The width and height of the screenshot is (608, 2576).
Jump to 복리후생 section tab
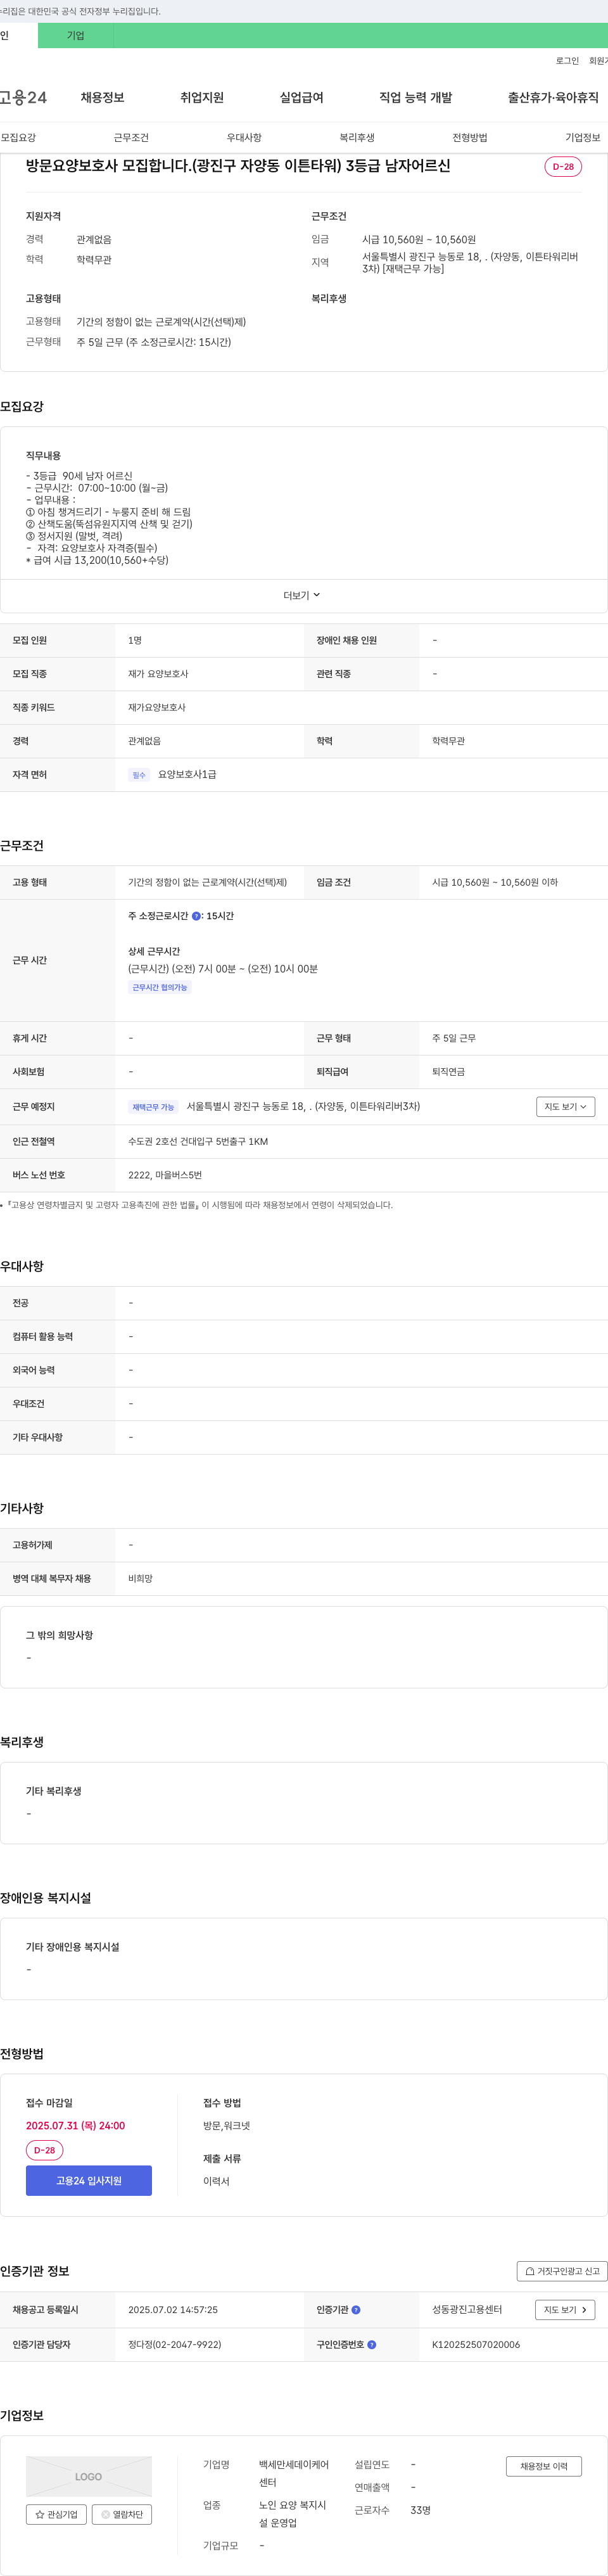click(357, 138)
